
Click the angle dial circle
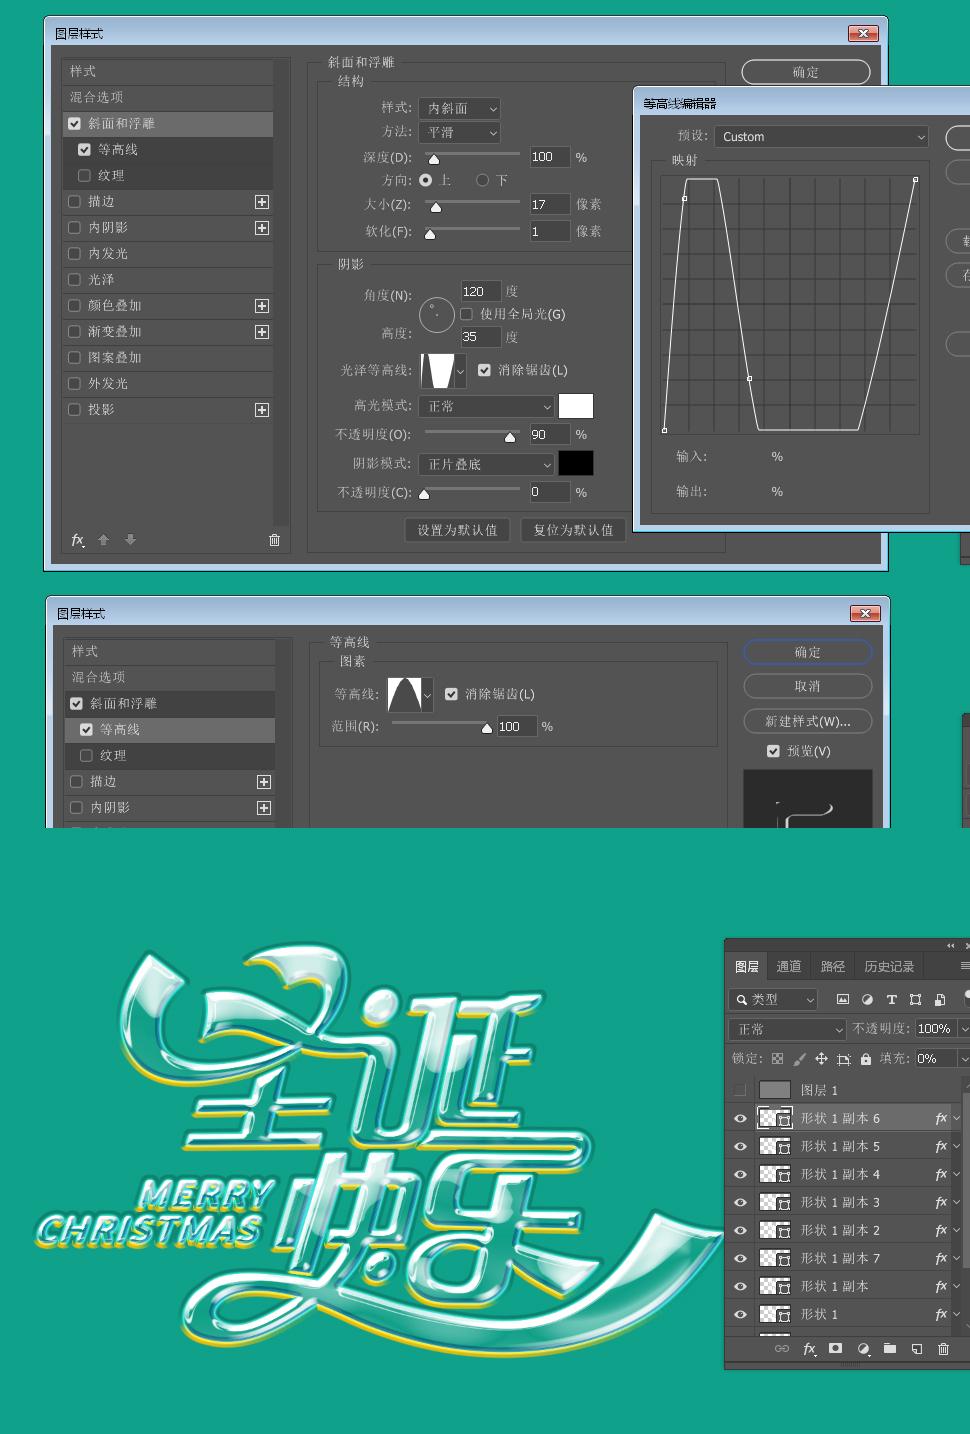tap(437, 315)
